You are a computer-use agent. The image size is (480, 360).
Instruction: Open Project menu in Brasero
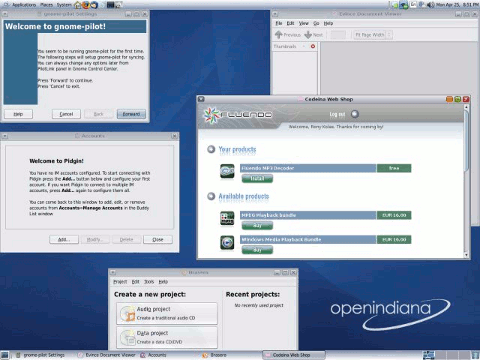120,282
